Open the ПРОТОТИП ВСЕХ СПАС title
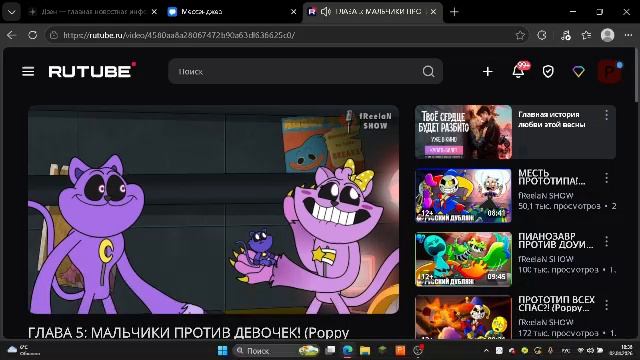The height and width of the screenshot is (360, 640). [x=556, y=304]
